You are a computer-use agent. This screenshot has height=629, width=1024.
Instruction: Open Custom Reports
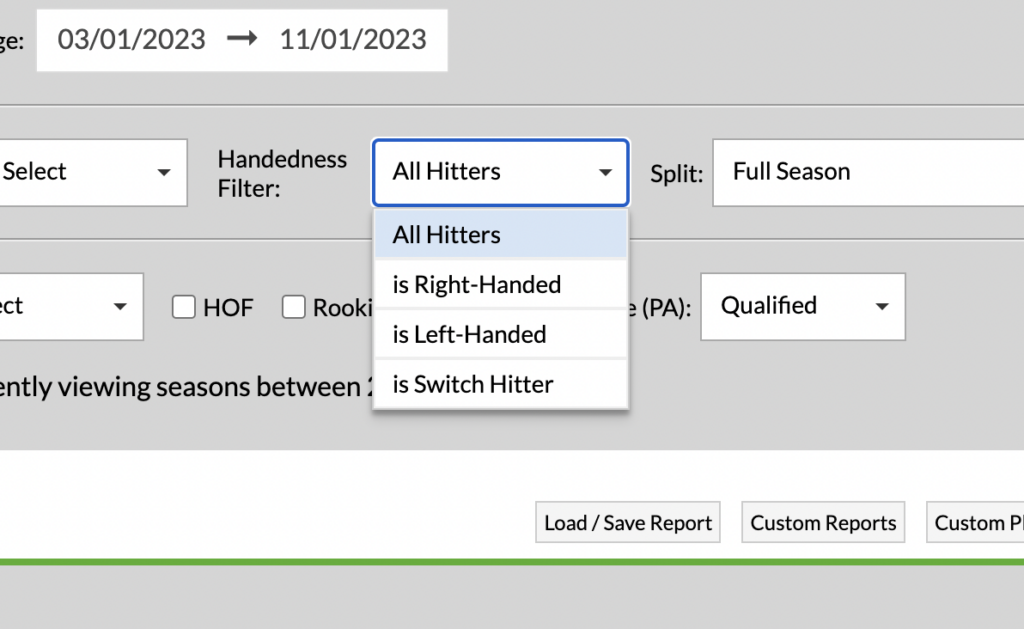click(x=822, y=522)
